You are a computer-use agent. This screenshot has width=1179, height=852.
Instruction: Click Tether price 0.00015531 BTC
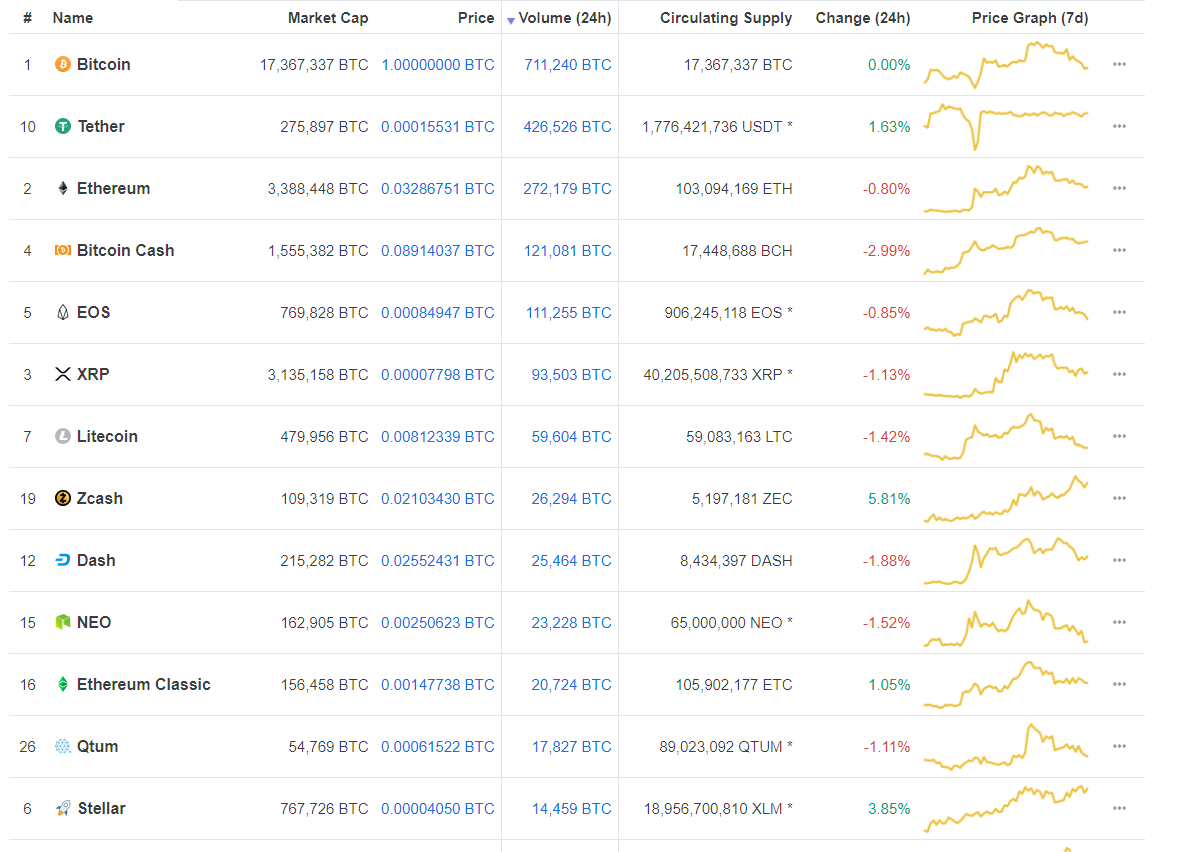(x=438, y=127)
